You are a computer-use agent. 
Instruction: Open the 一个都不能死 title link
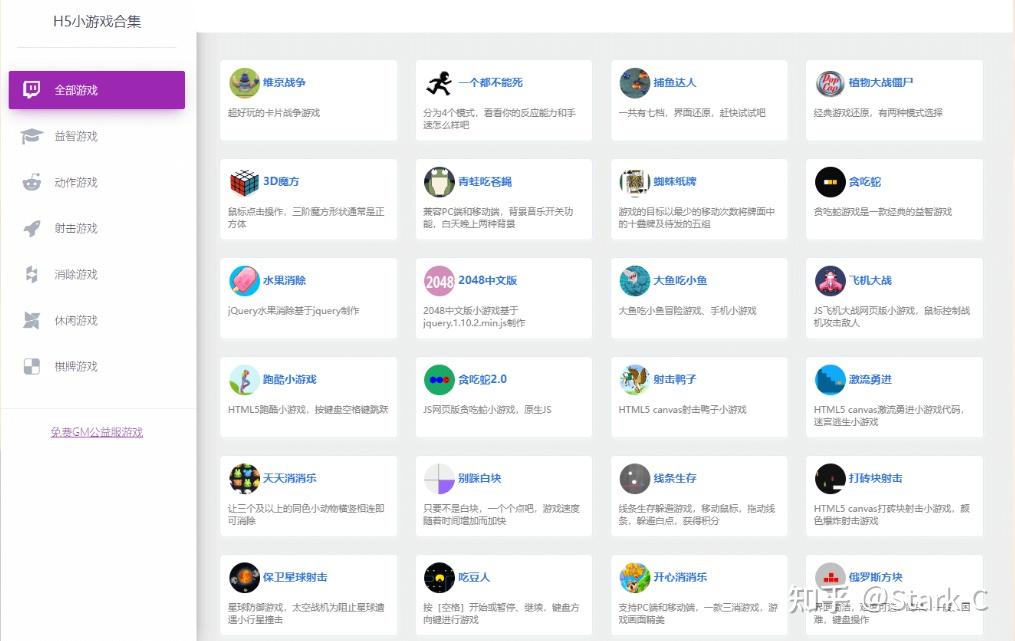490,82
